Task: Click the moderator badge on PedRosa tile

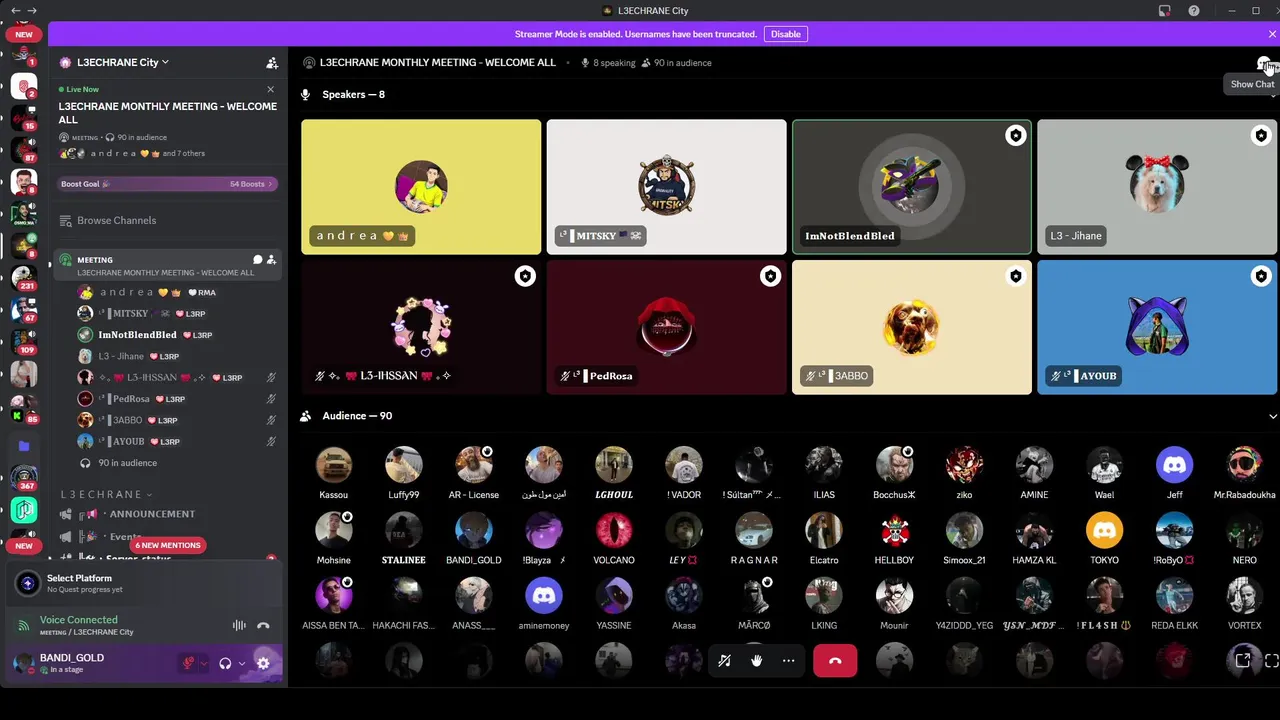Action: point(770,276)
